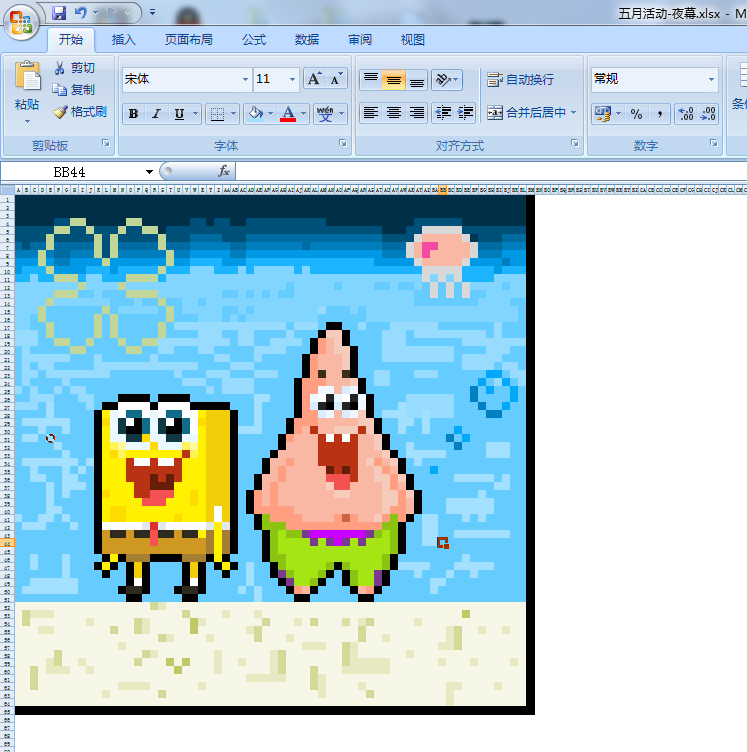
Task: Open the 视图 tab
Action: 413,40
